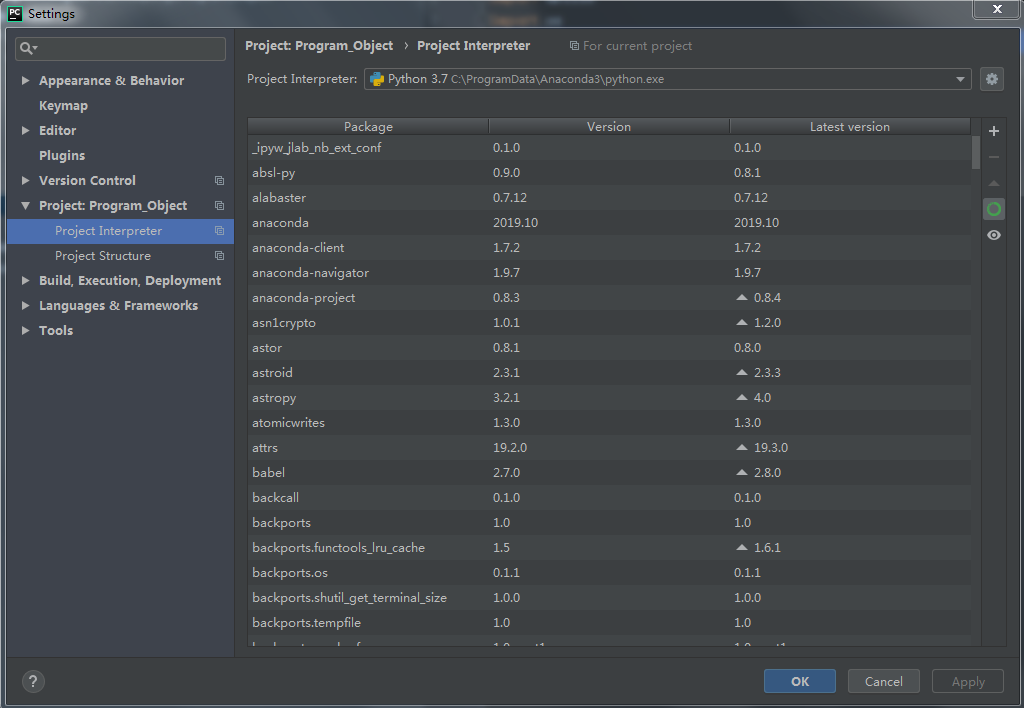Click the plus icon to install package
Screen dimensions: 1024x708
(994, 131)
